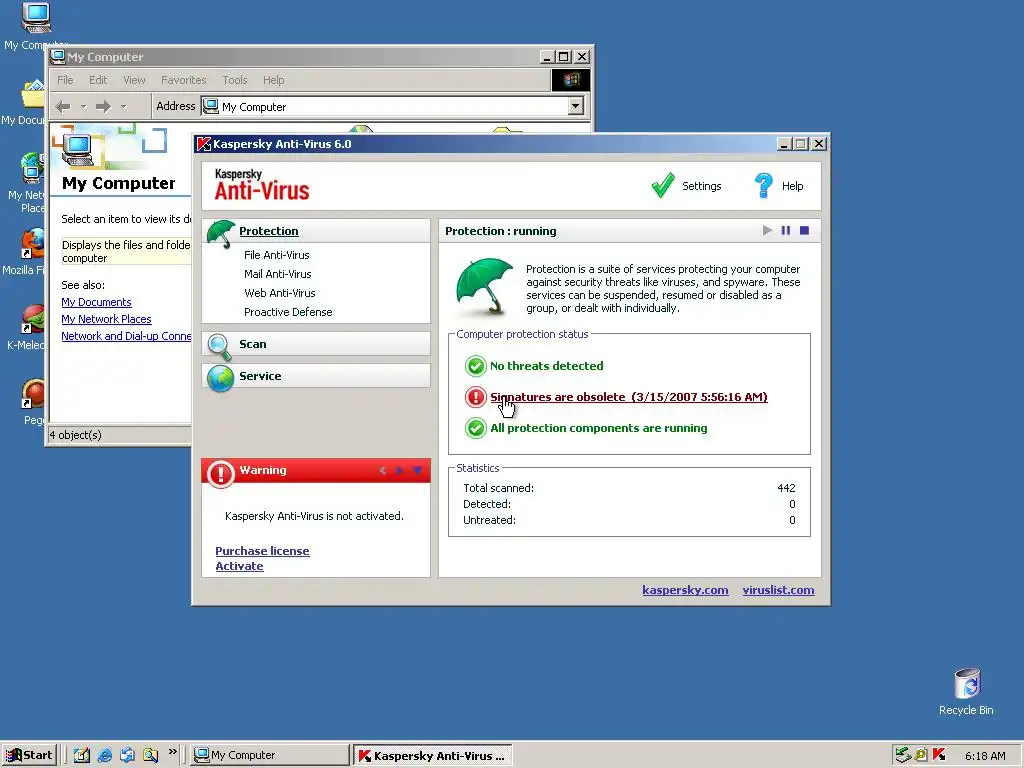This screenshot has height=768, width=1024.
Task: Click the Kaspersky red K tray icon
Action: [940, 754]
